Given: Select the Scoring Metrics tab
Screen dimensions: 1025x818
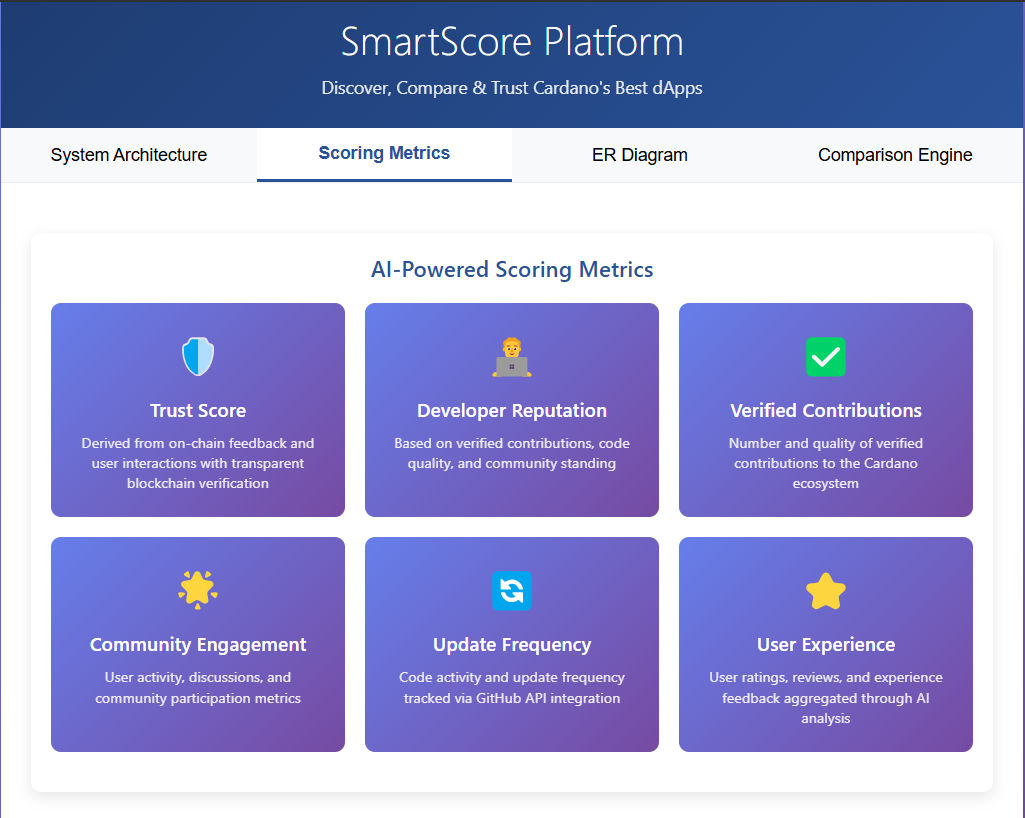Looking at the screenshot, I should point(384,154).
